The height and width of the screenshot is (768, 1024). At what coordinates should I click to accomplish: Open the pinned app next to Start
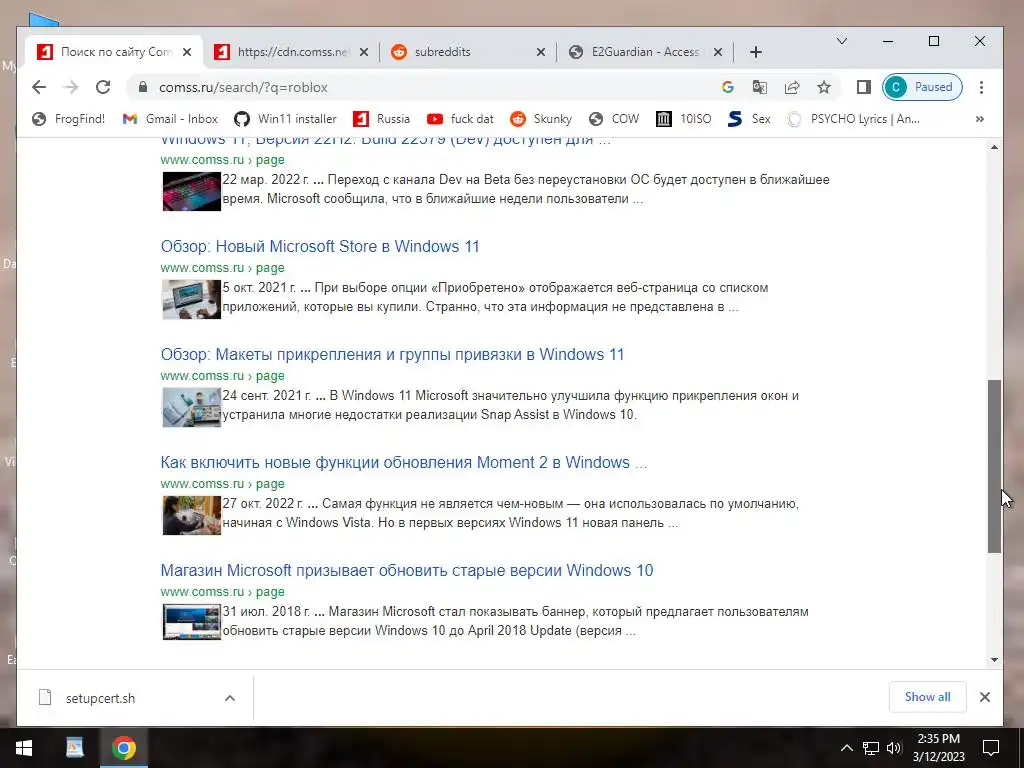75,748
